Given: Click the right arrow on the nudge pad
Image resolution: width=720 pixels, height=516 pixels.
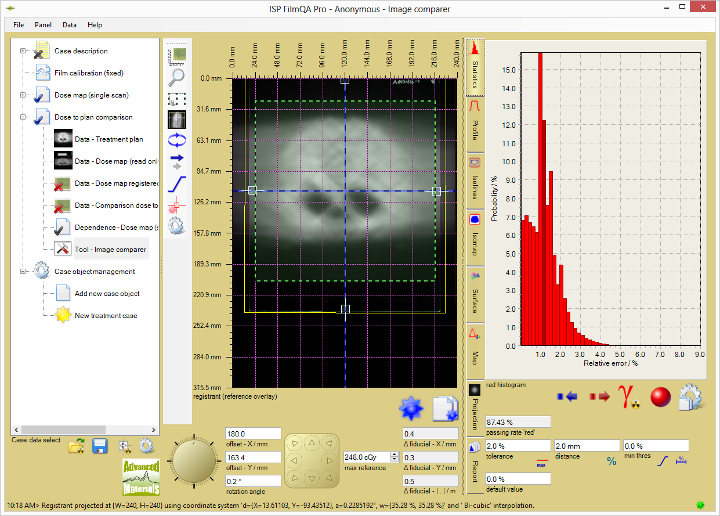Looking at the screenshot, I should pos(329,460).
